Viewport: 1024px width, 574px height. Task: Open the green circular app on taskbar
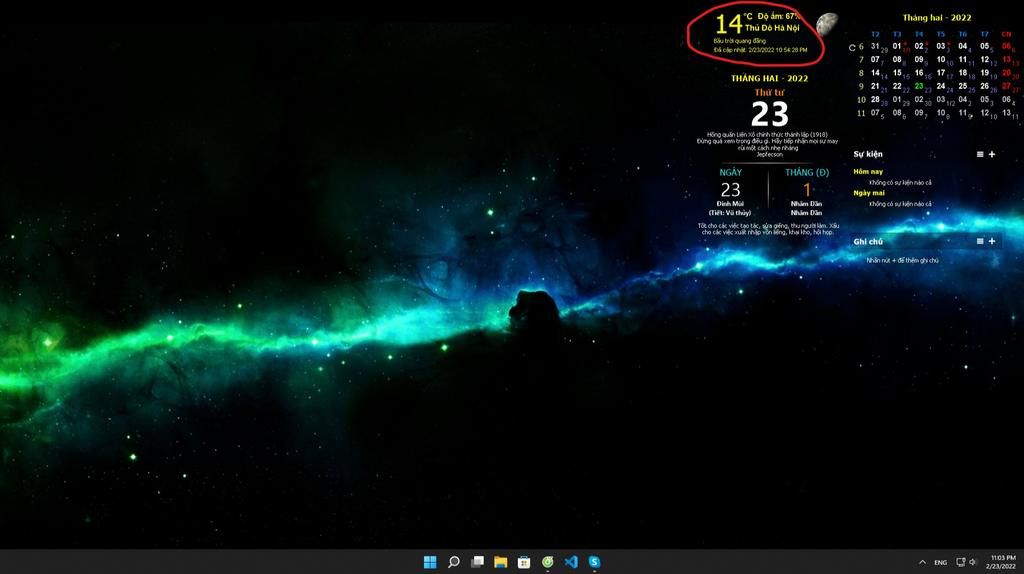coord(547,562)
